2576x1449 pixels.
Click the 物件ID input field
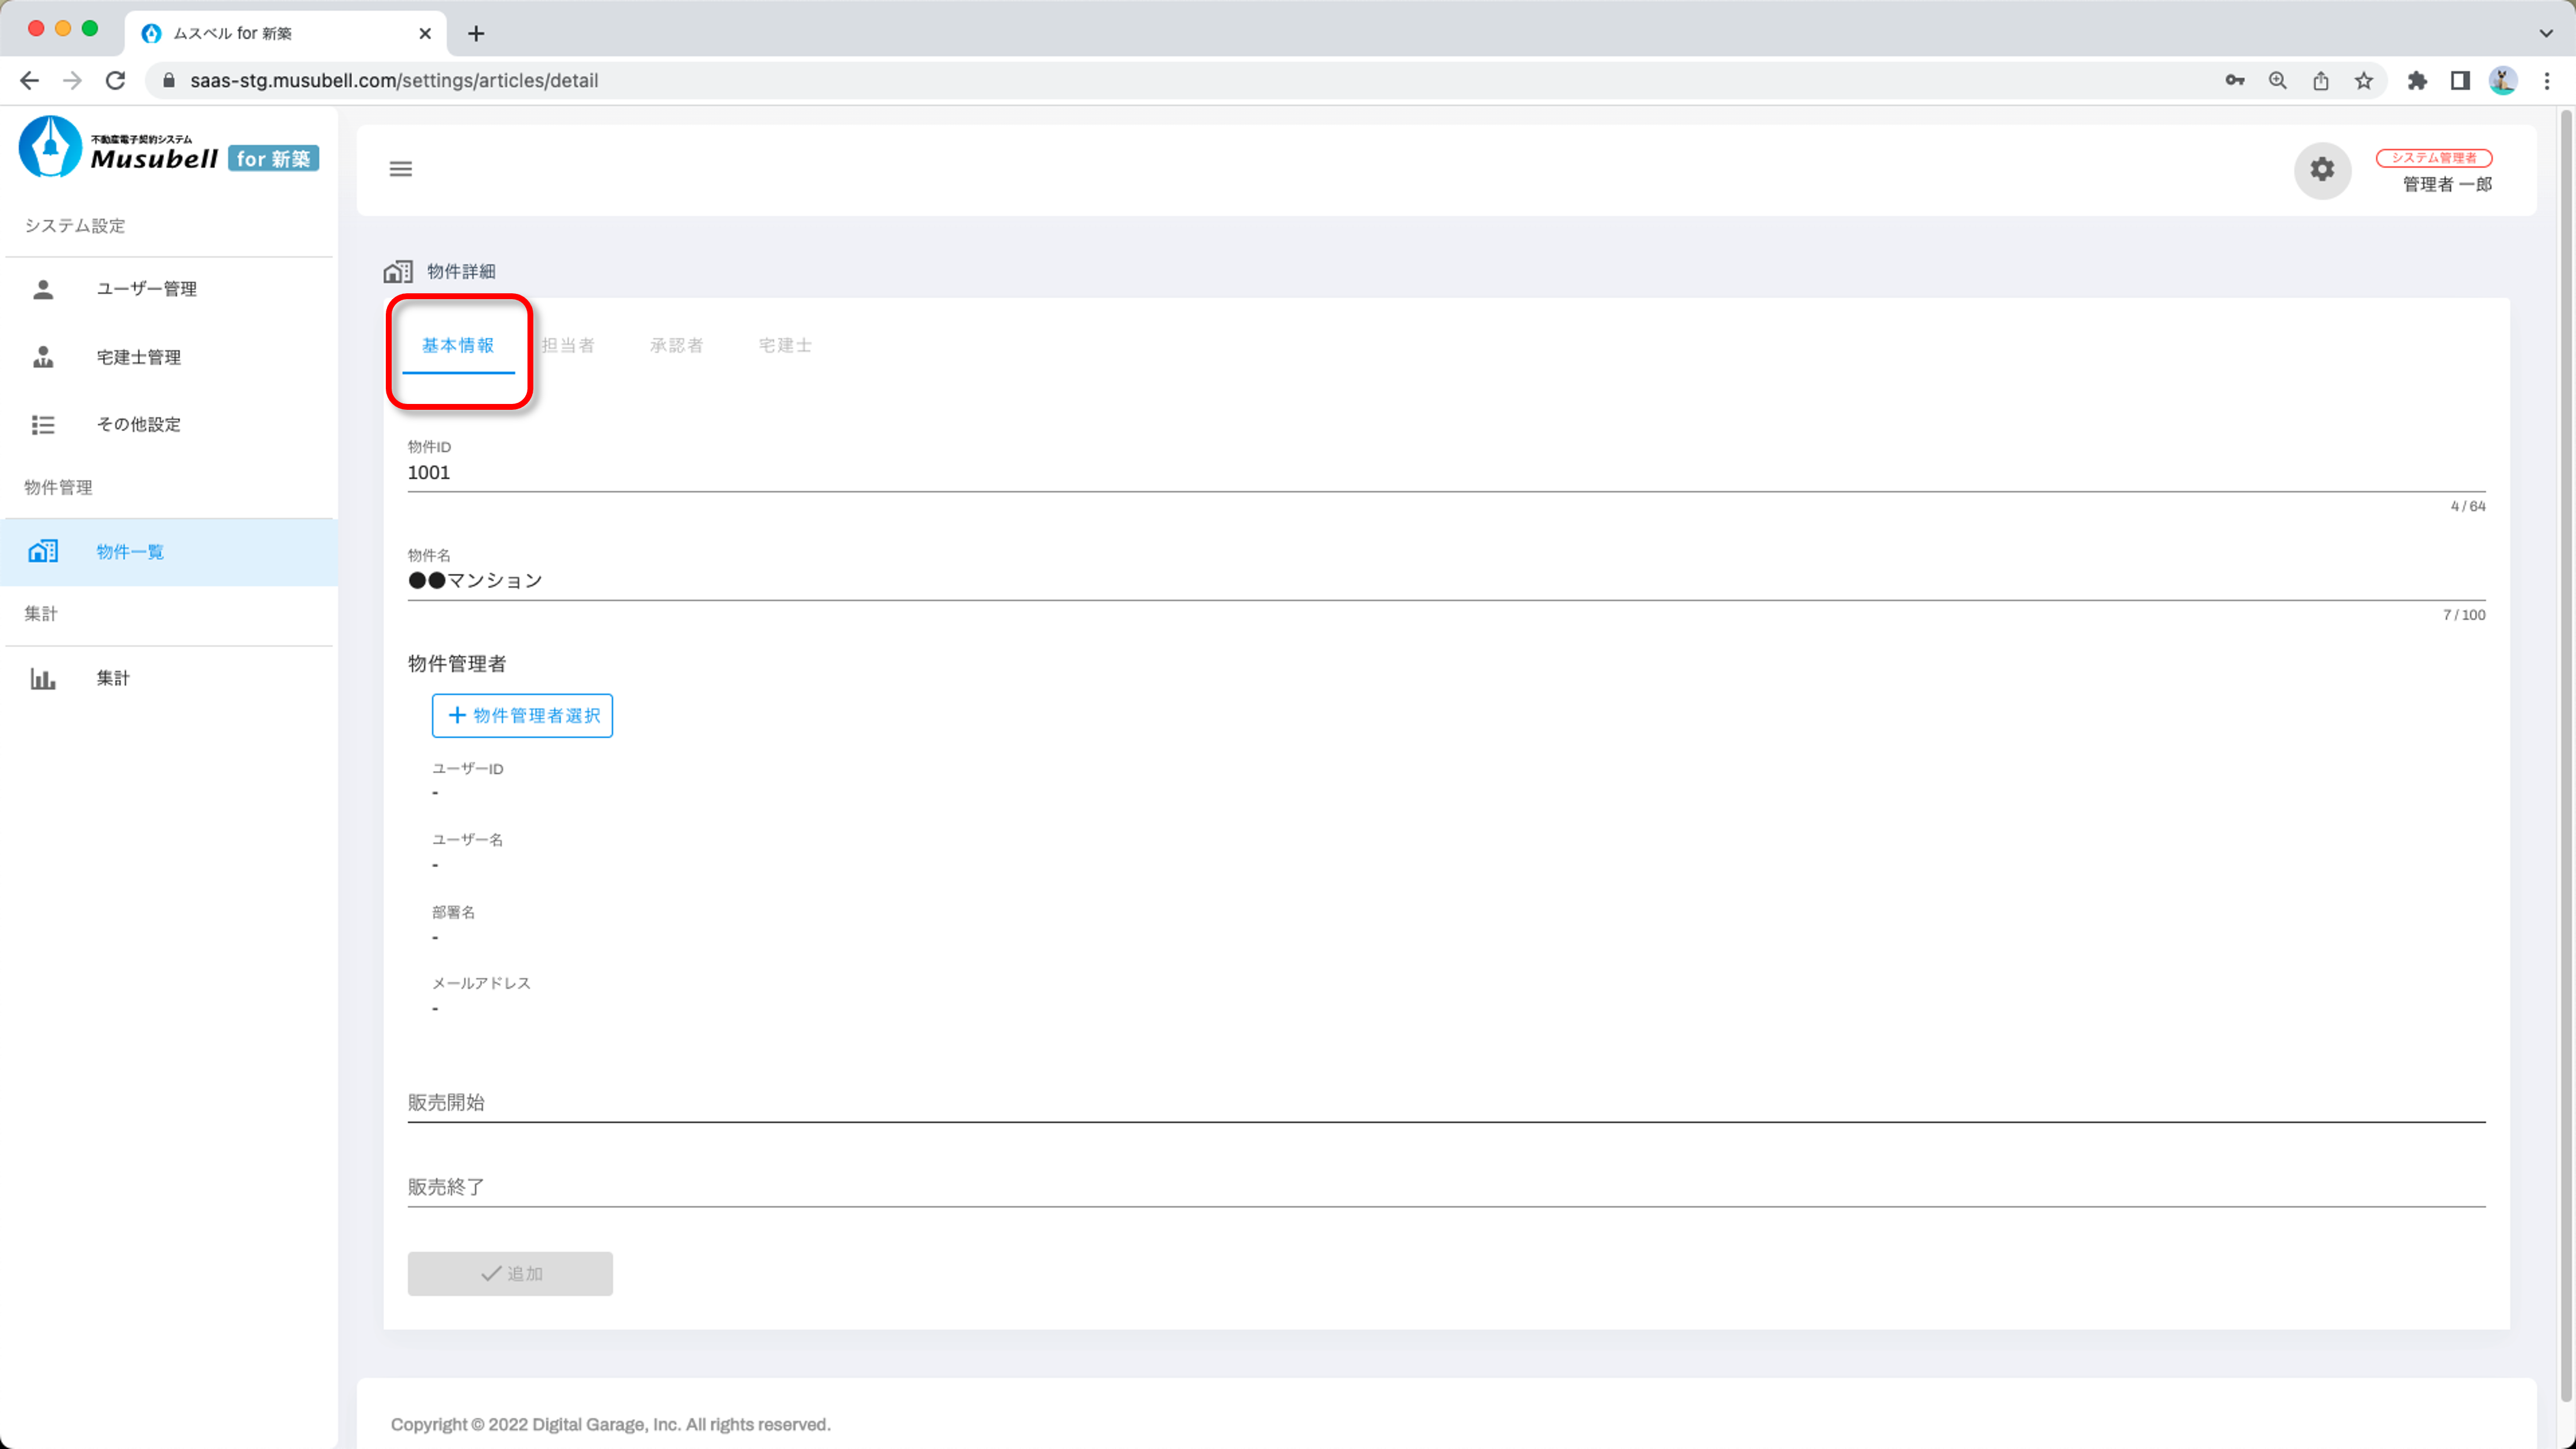click(x=1445, y=472)
